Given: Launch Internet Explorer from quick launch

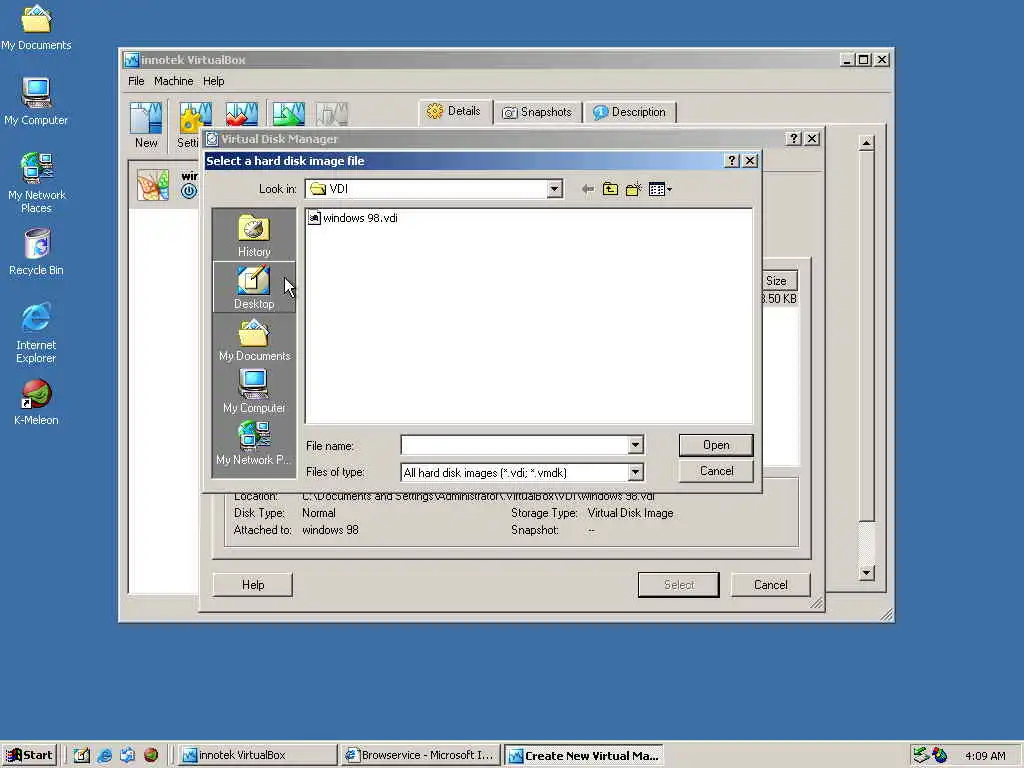Looking at the screenshot, I should 104,755.
